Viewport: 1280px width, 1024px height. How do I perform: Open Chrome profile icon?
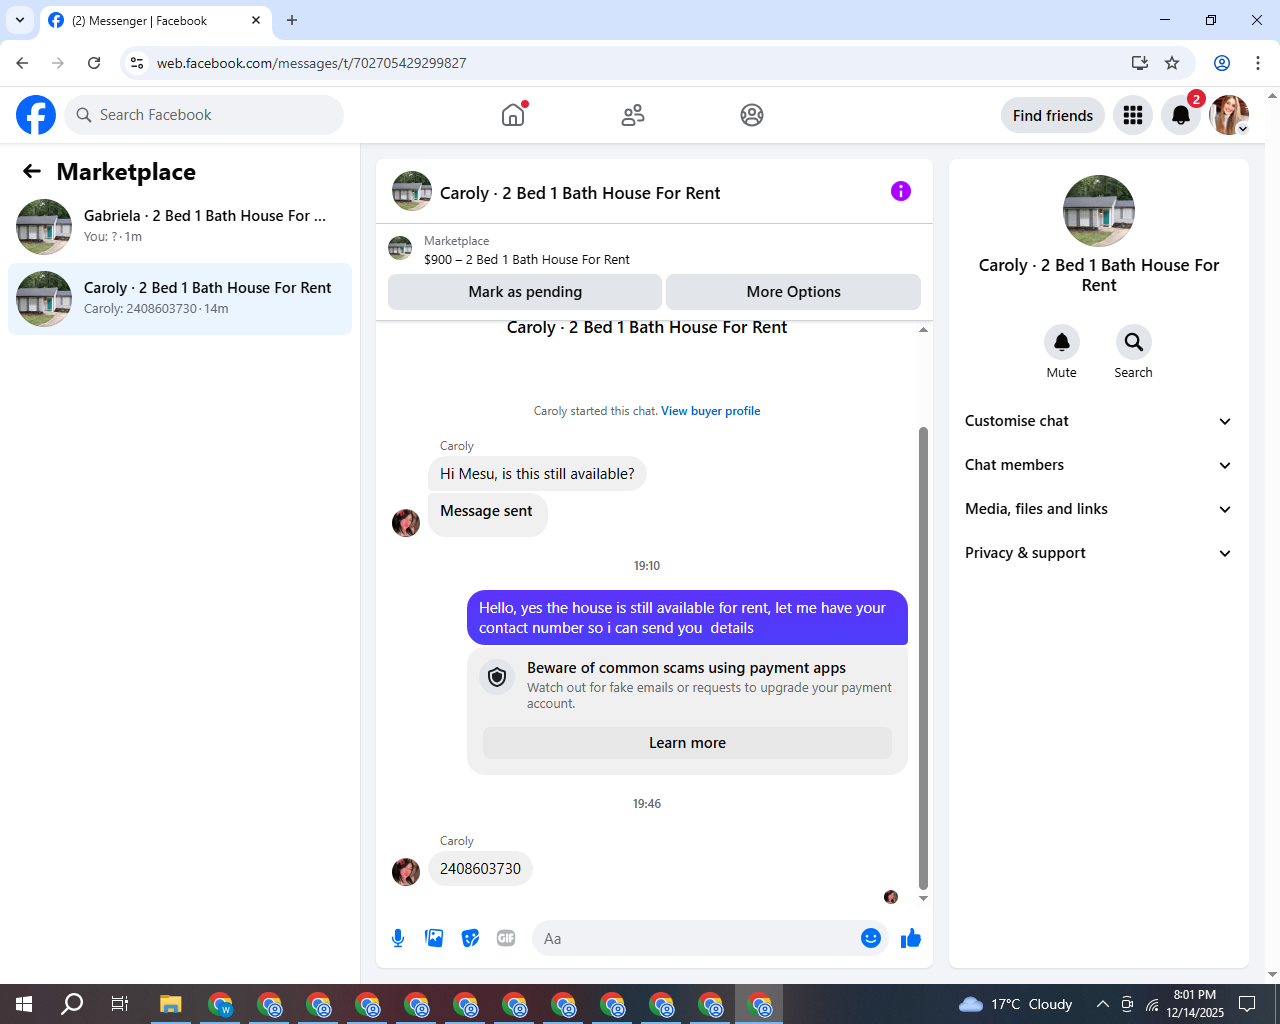click(1222, 63)
